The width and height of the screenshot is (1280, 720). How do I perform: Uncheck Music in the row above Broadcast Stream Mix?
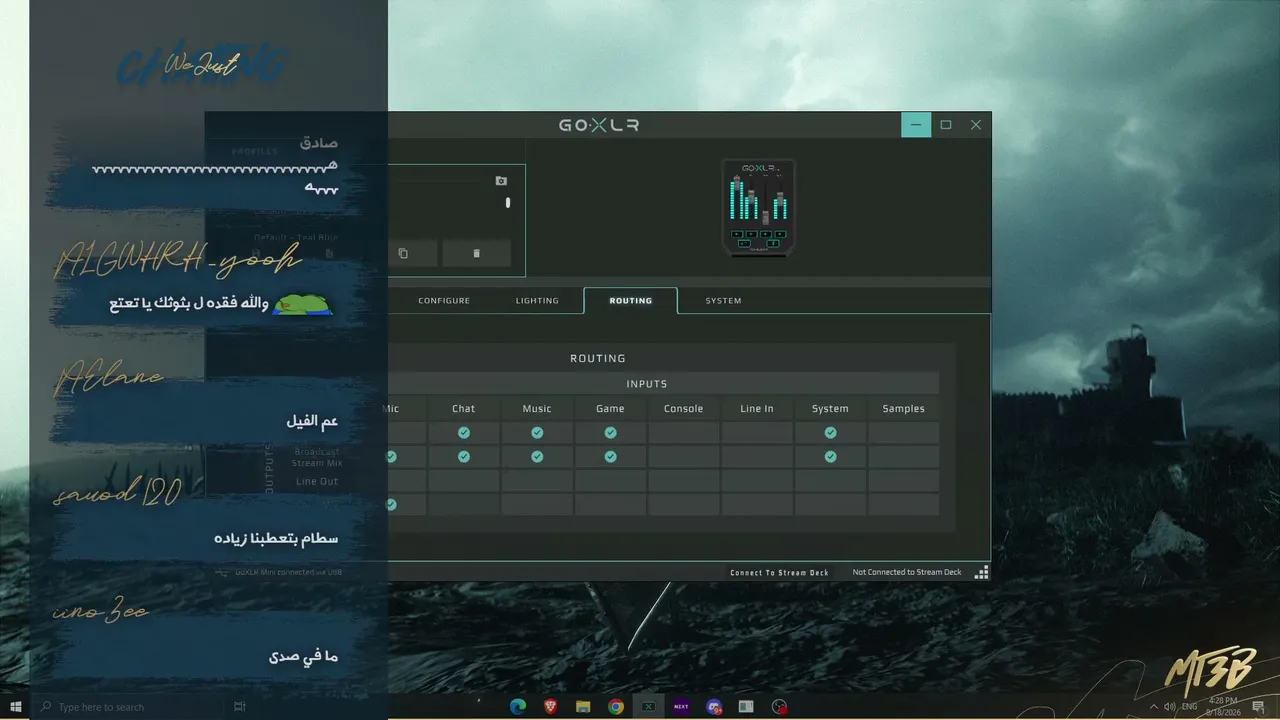537,433
